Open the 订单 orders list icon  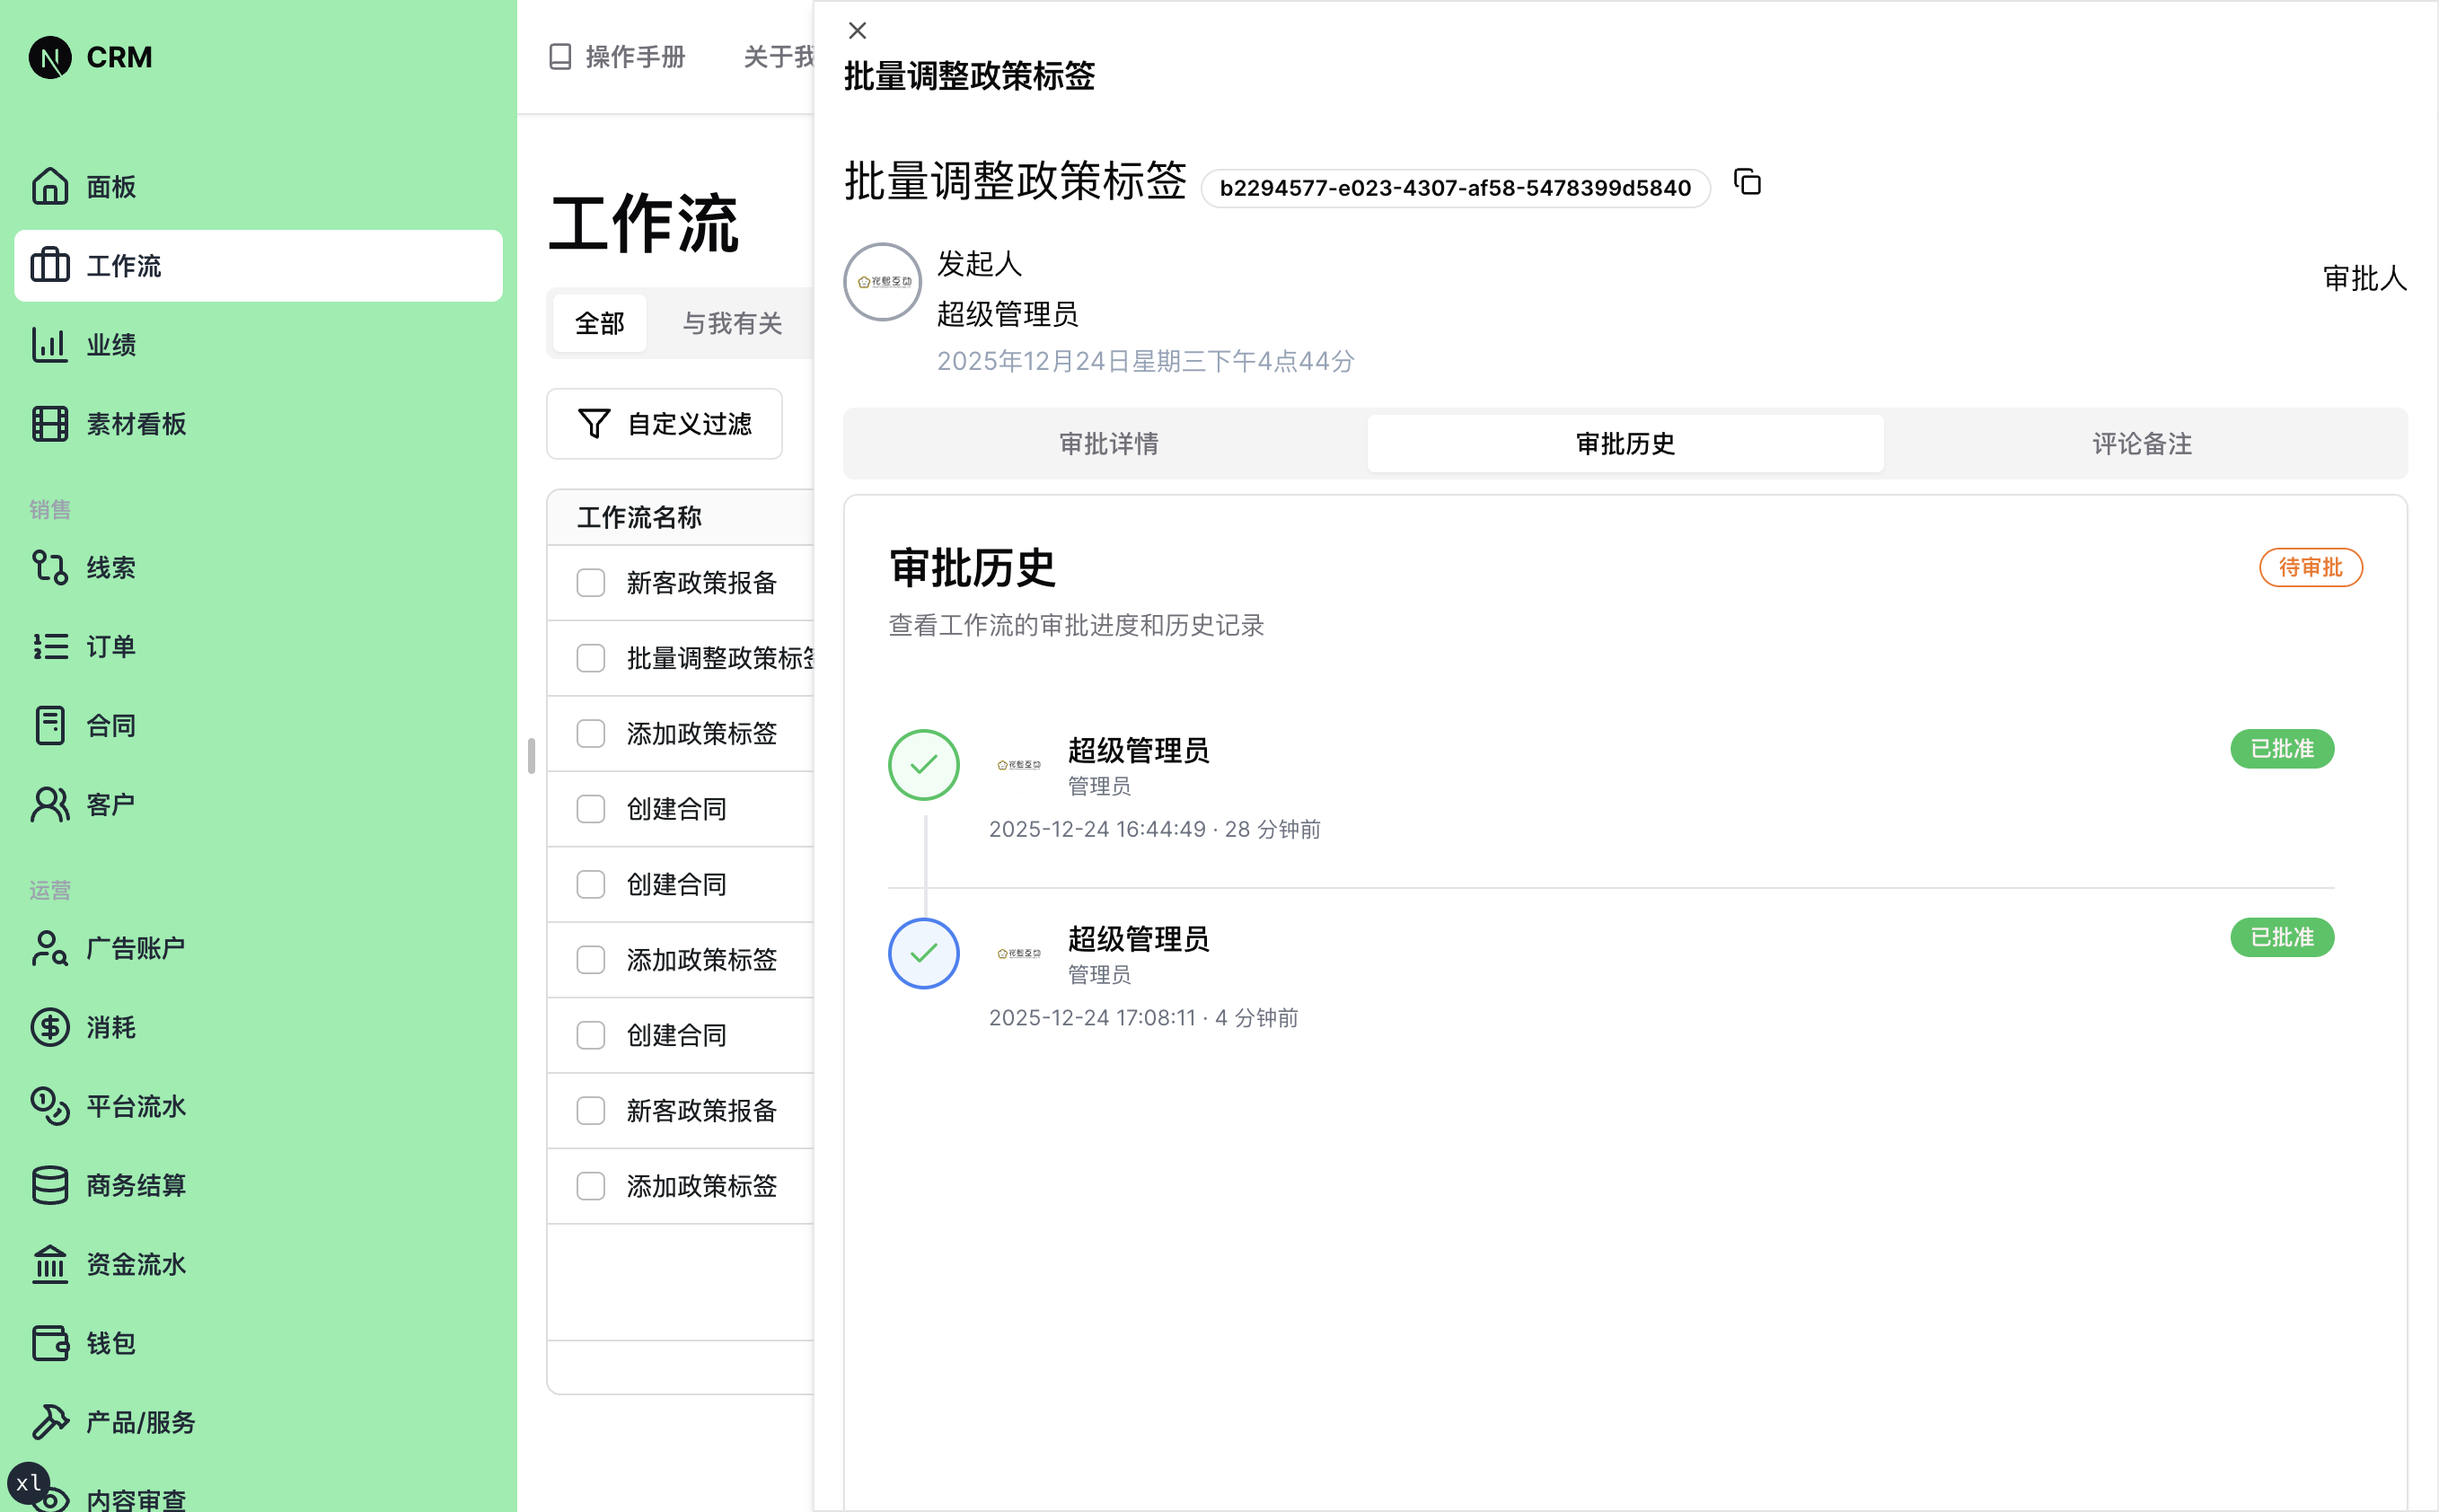50,646
